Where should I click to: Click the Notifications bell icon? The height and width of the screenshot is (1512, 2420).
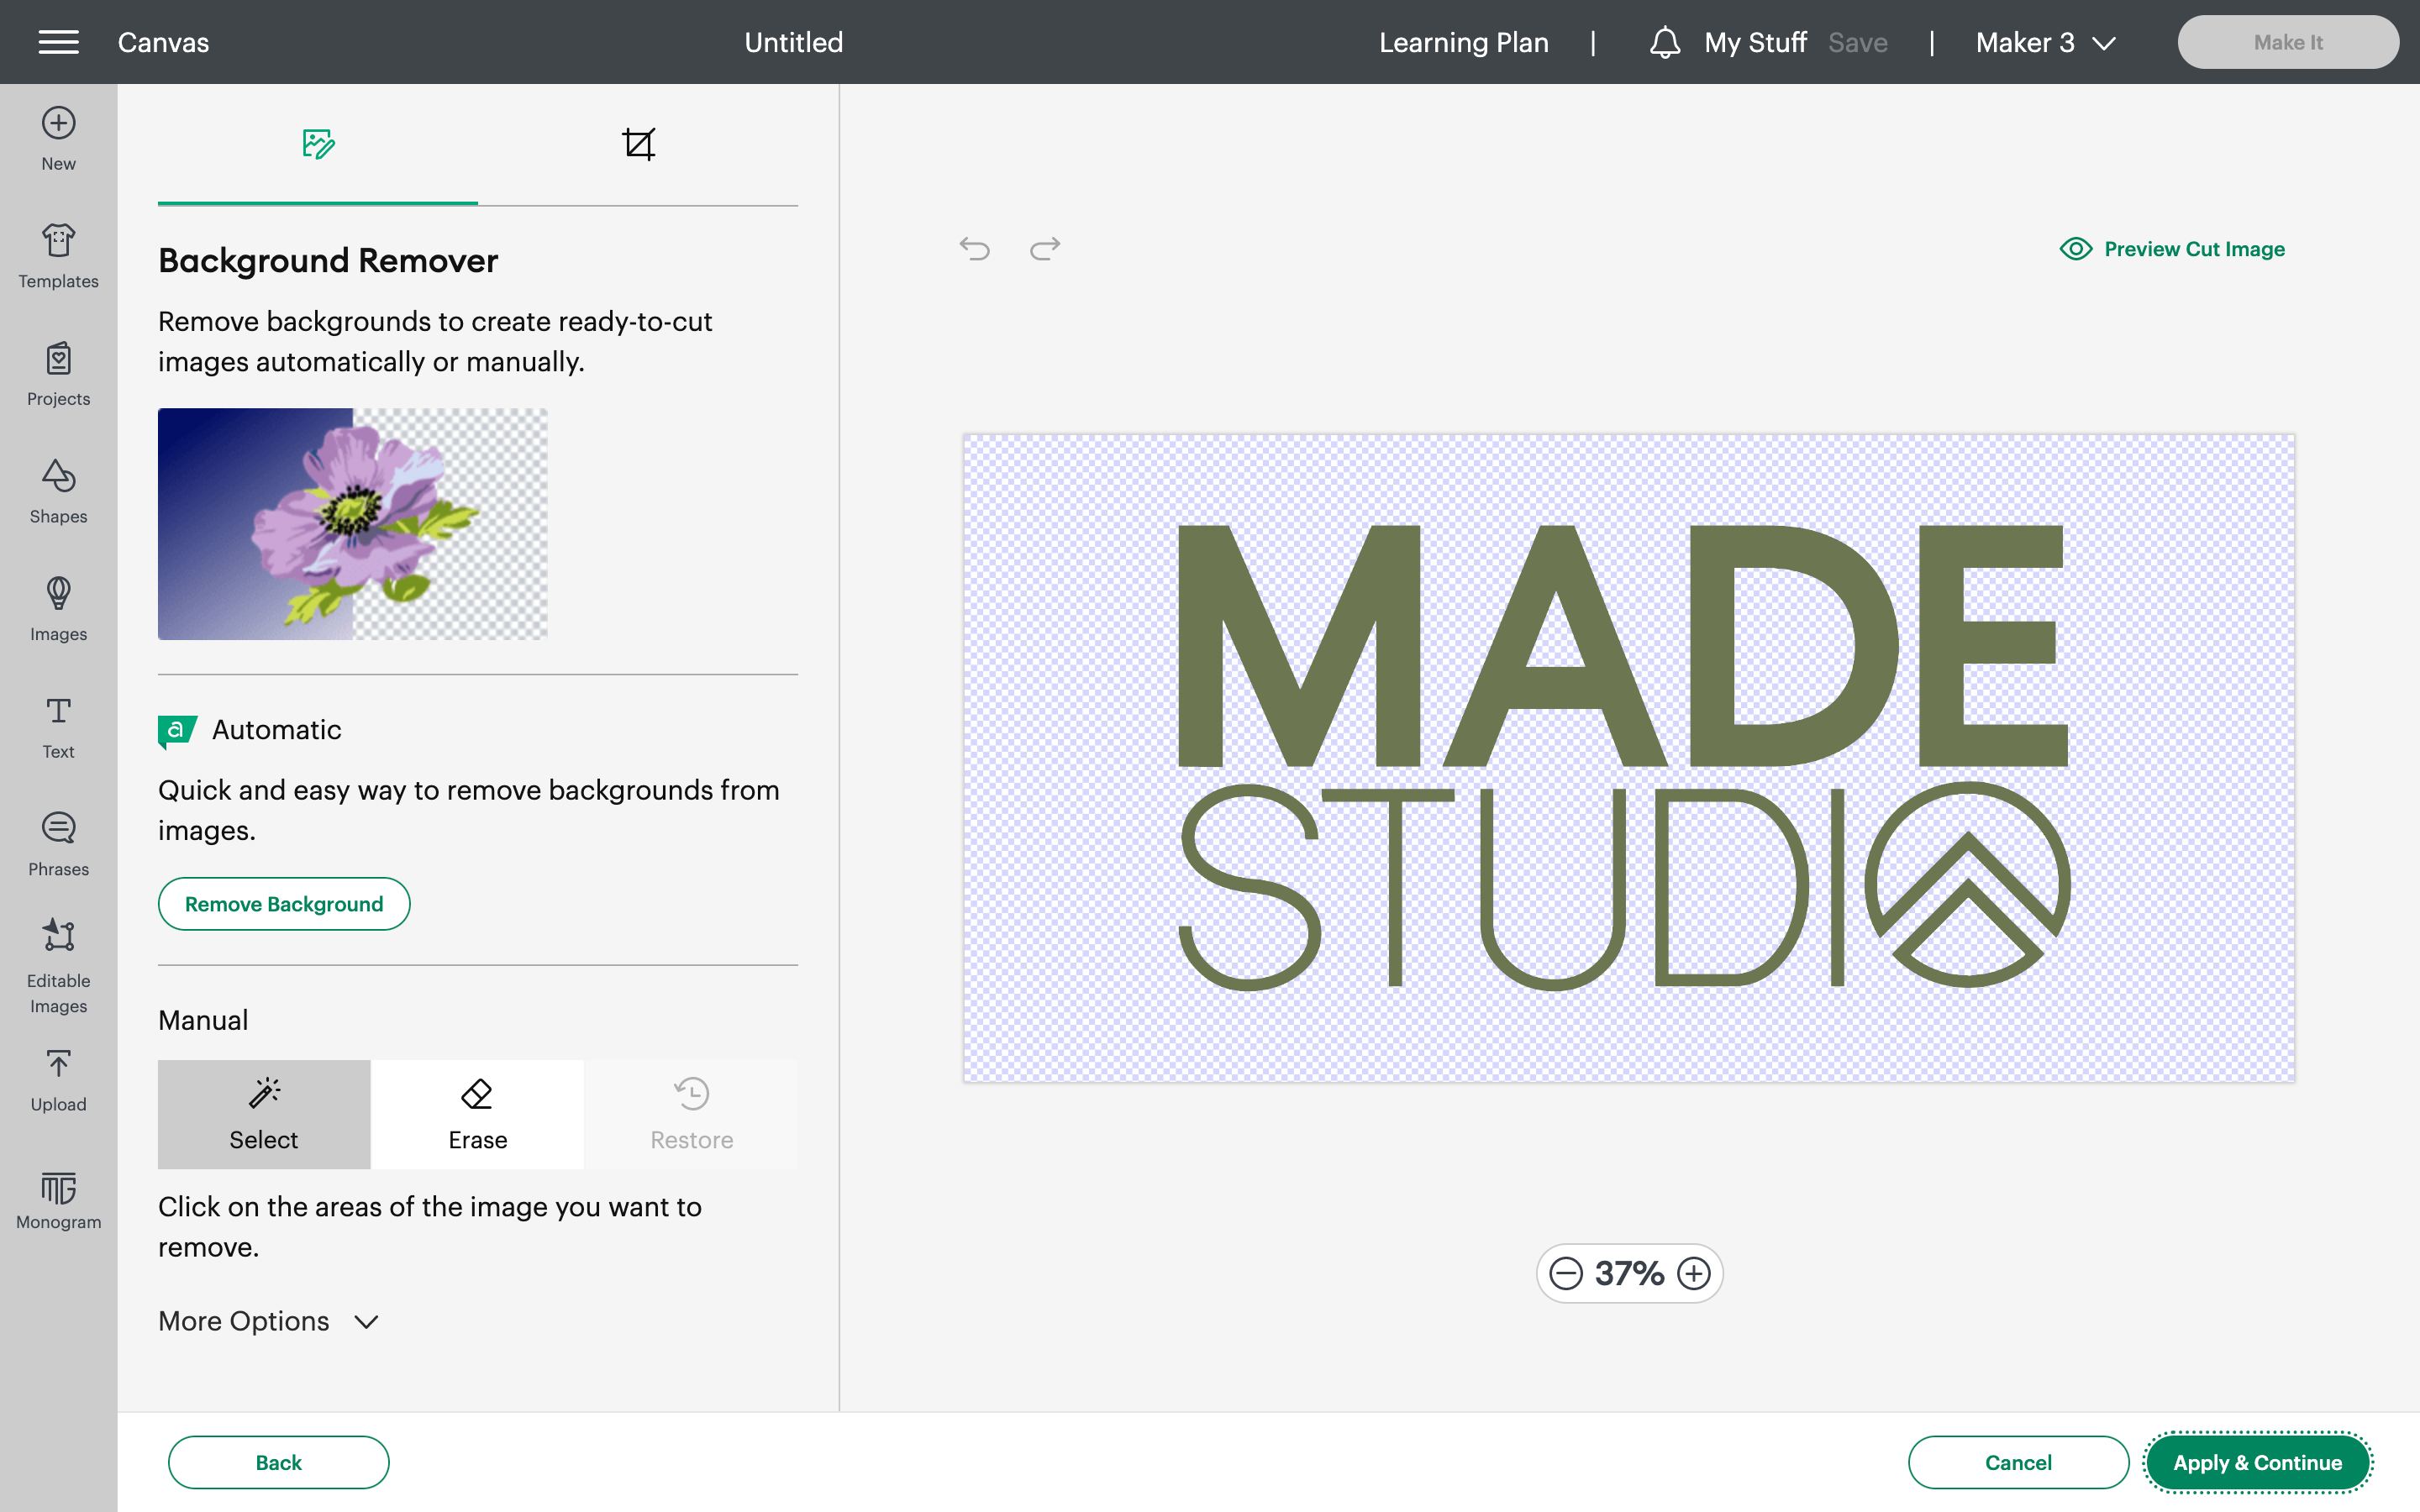(1664, 42)
